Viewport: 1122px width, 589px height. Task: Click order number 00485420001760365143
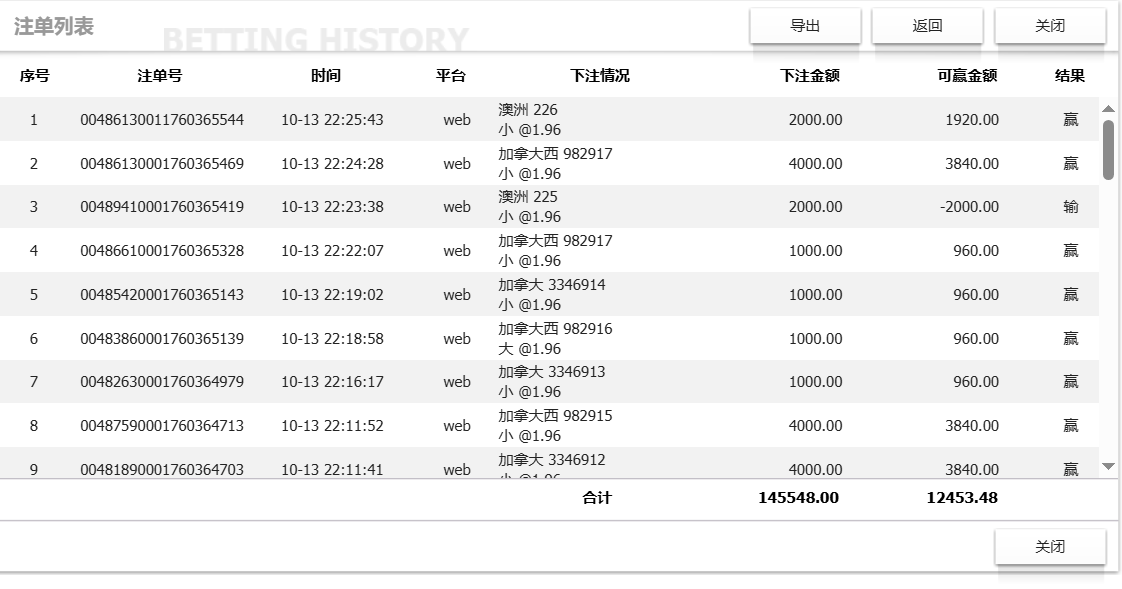coord(162,295)
